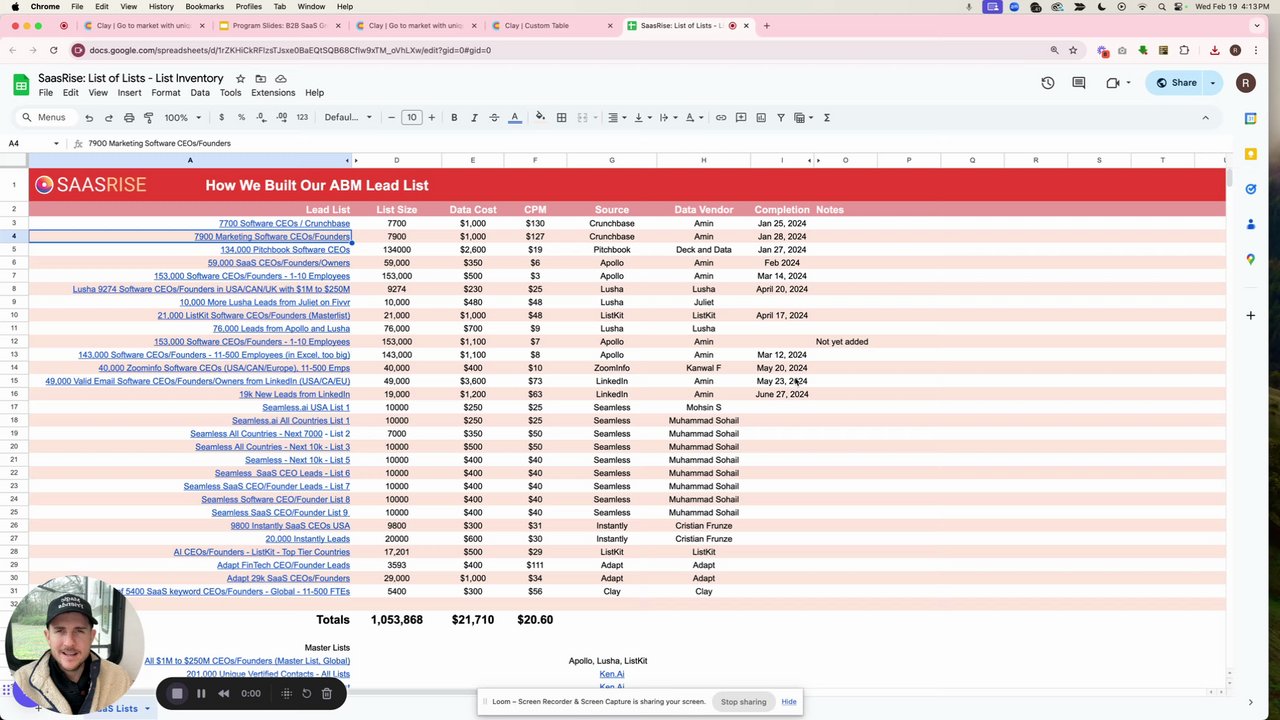Open 9800 Instantly SaaS CEOs USA link
Viewport: 1280px width, 720px height.
point(290,526)
